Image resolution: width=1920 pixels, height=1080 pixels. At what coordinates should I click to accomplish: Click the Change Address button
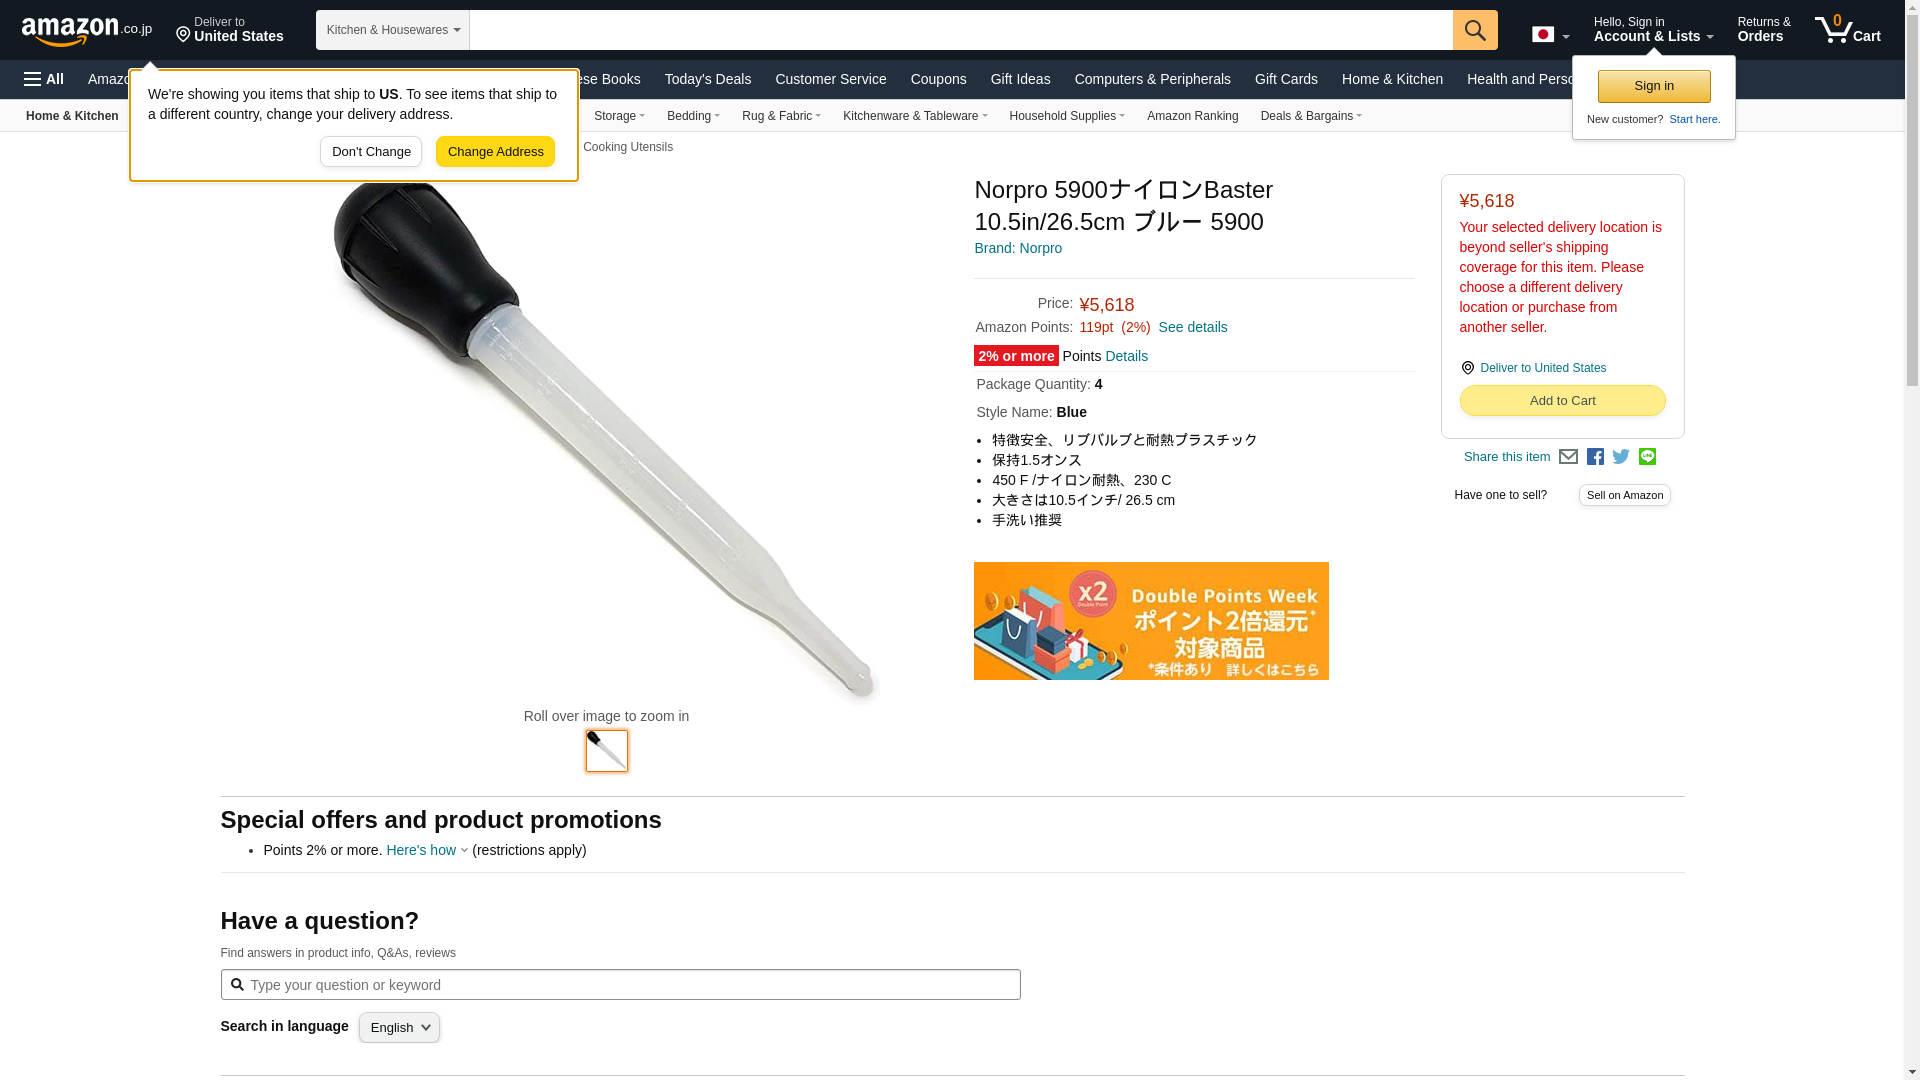(x=495, y=152)
